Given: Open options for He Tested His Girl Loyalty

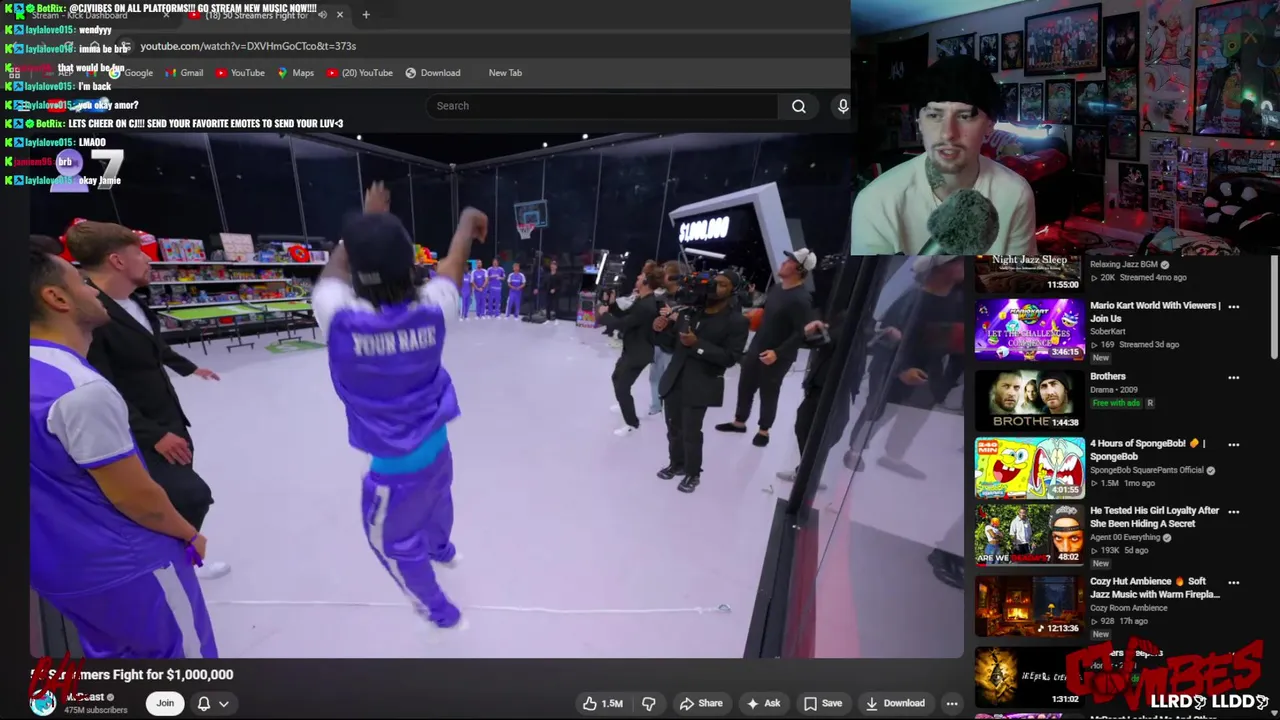Looking at the screenshot, I should point(1233,512).
